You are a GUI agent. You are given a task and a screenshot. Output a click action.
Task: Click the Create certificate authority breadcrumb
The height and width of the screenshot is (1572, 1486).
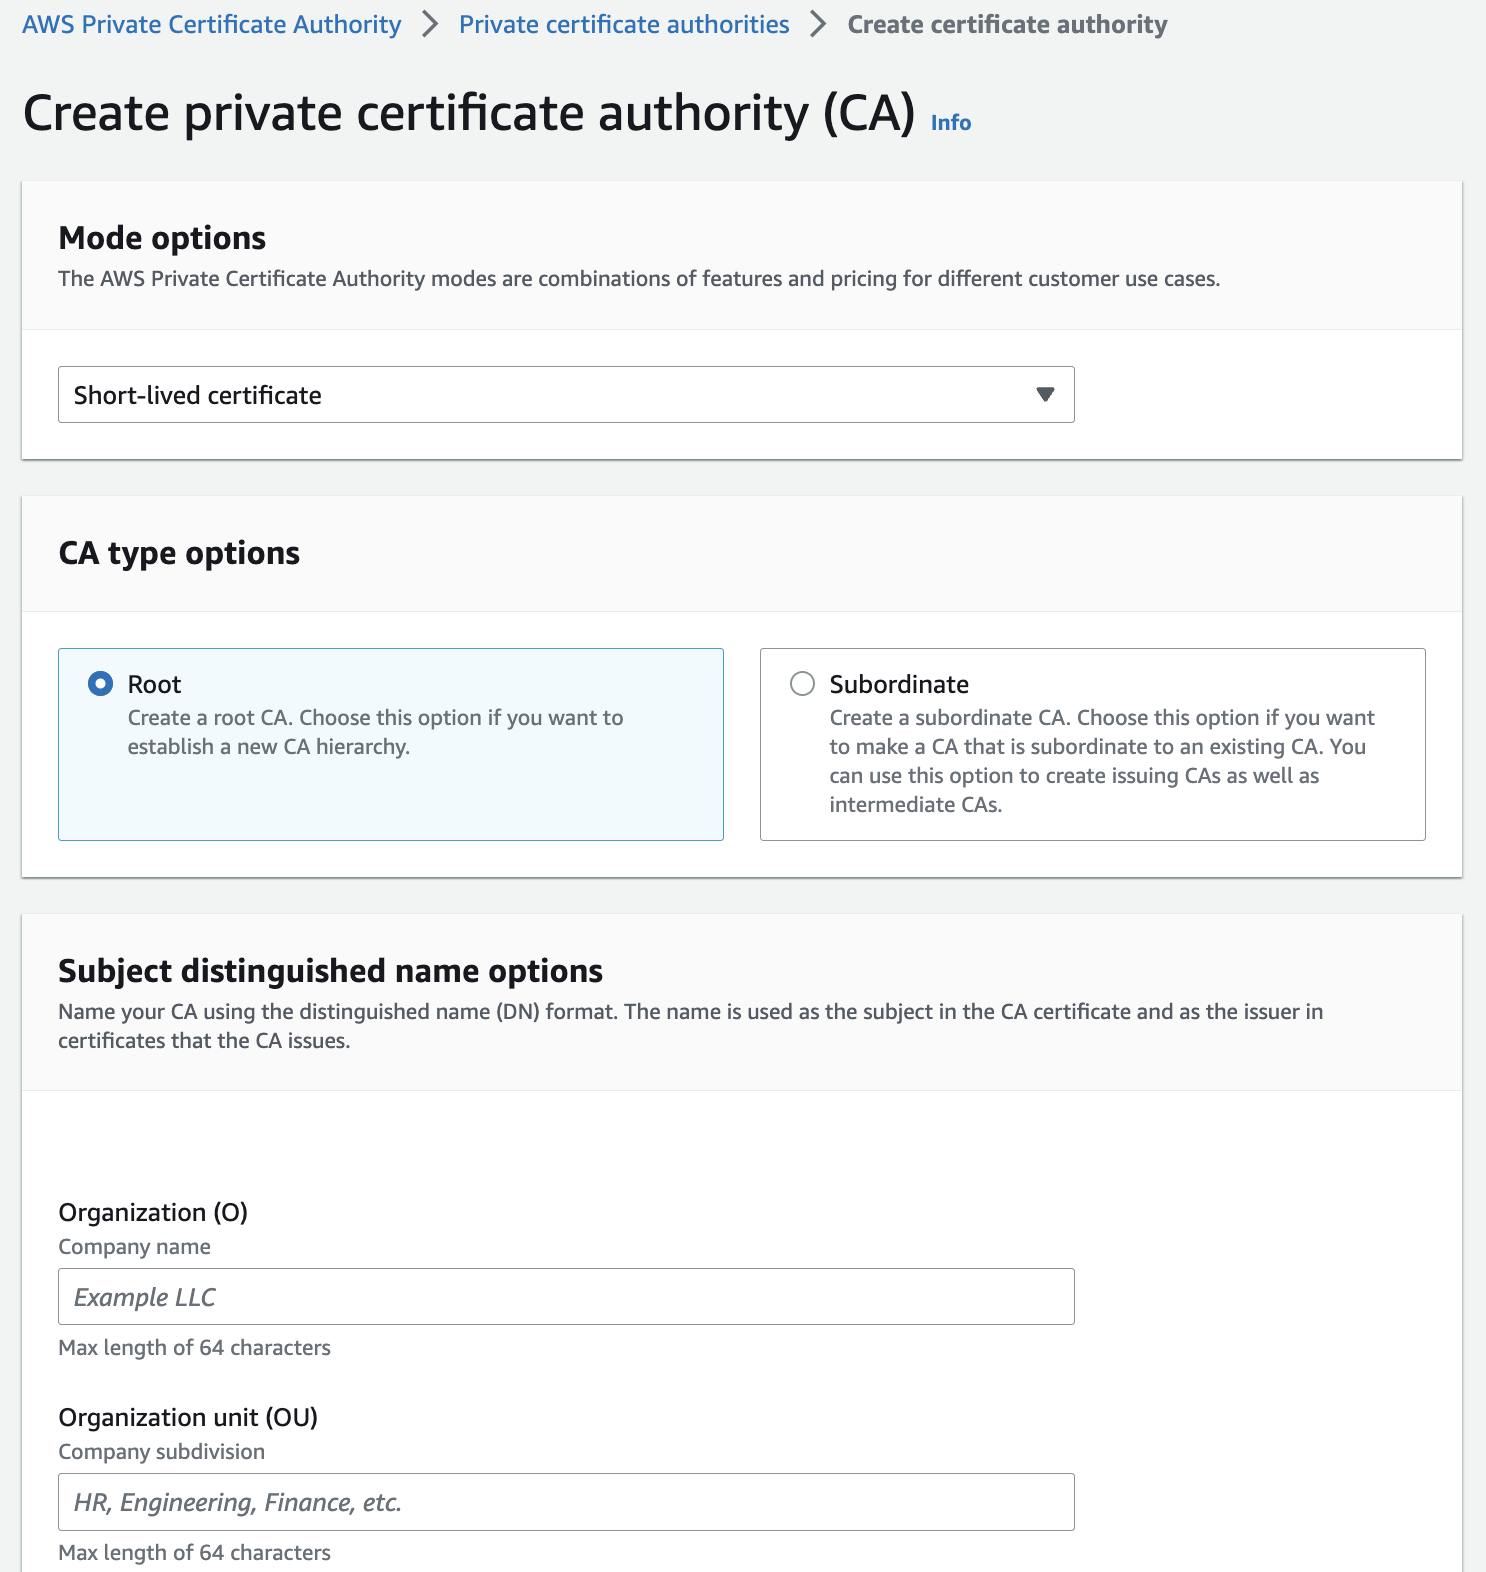1007,24
